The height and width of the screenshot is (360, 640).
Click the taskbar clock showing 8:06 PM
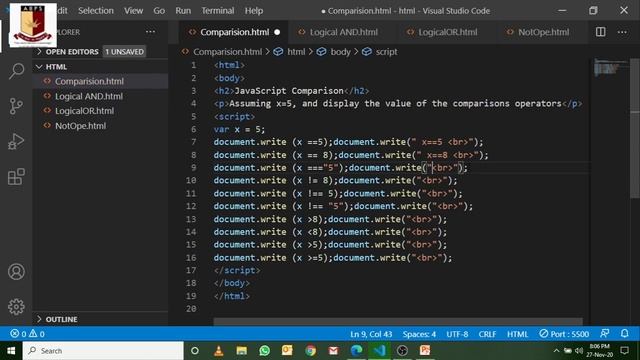point(600,351)
